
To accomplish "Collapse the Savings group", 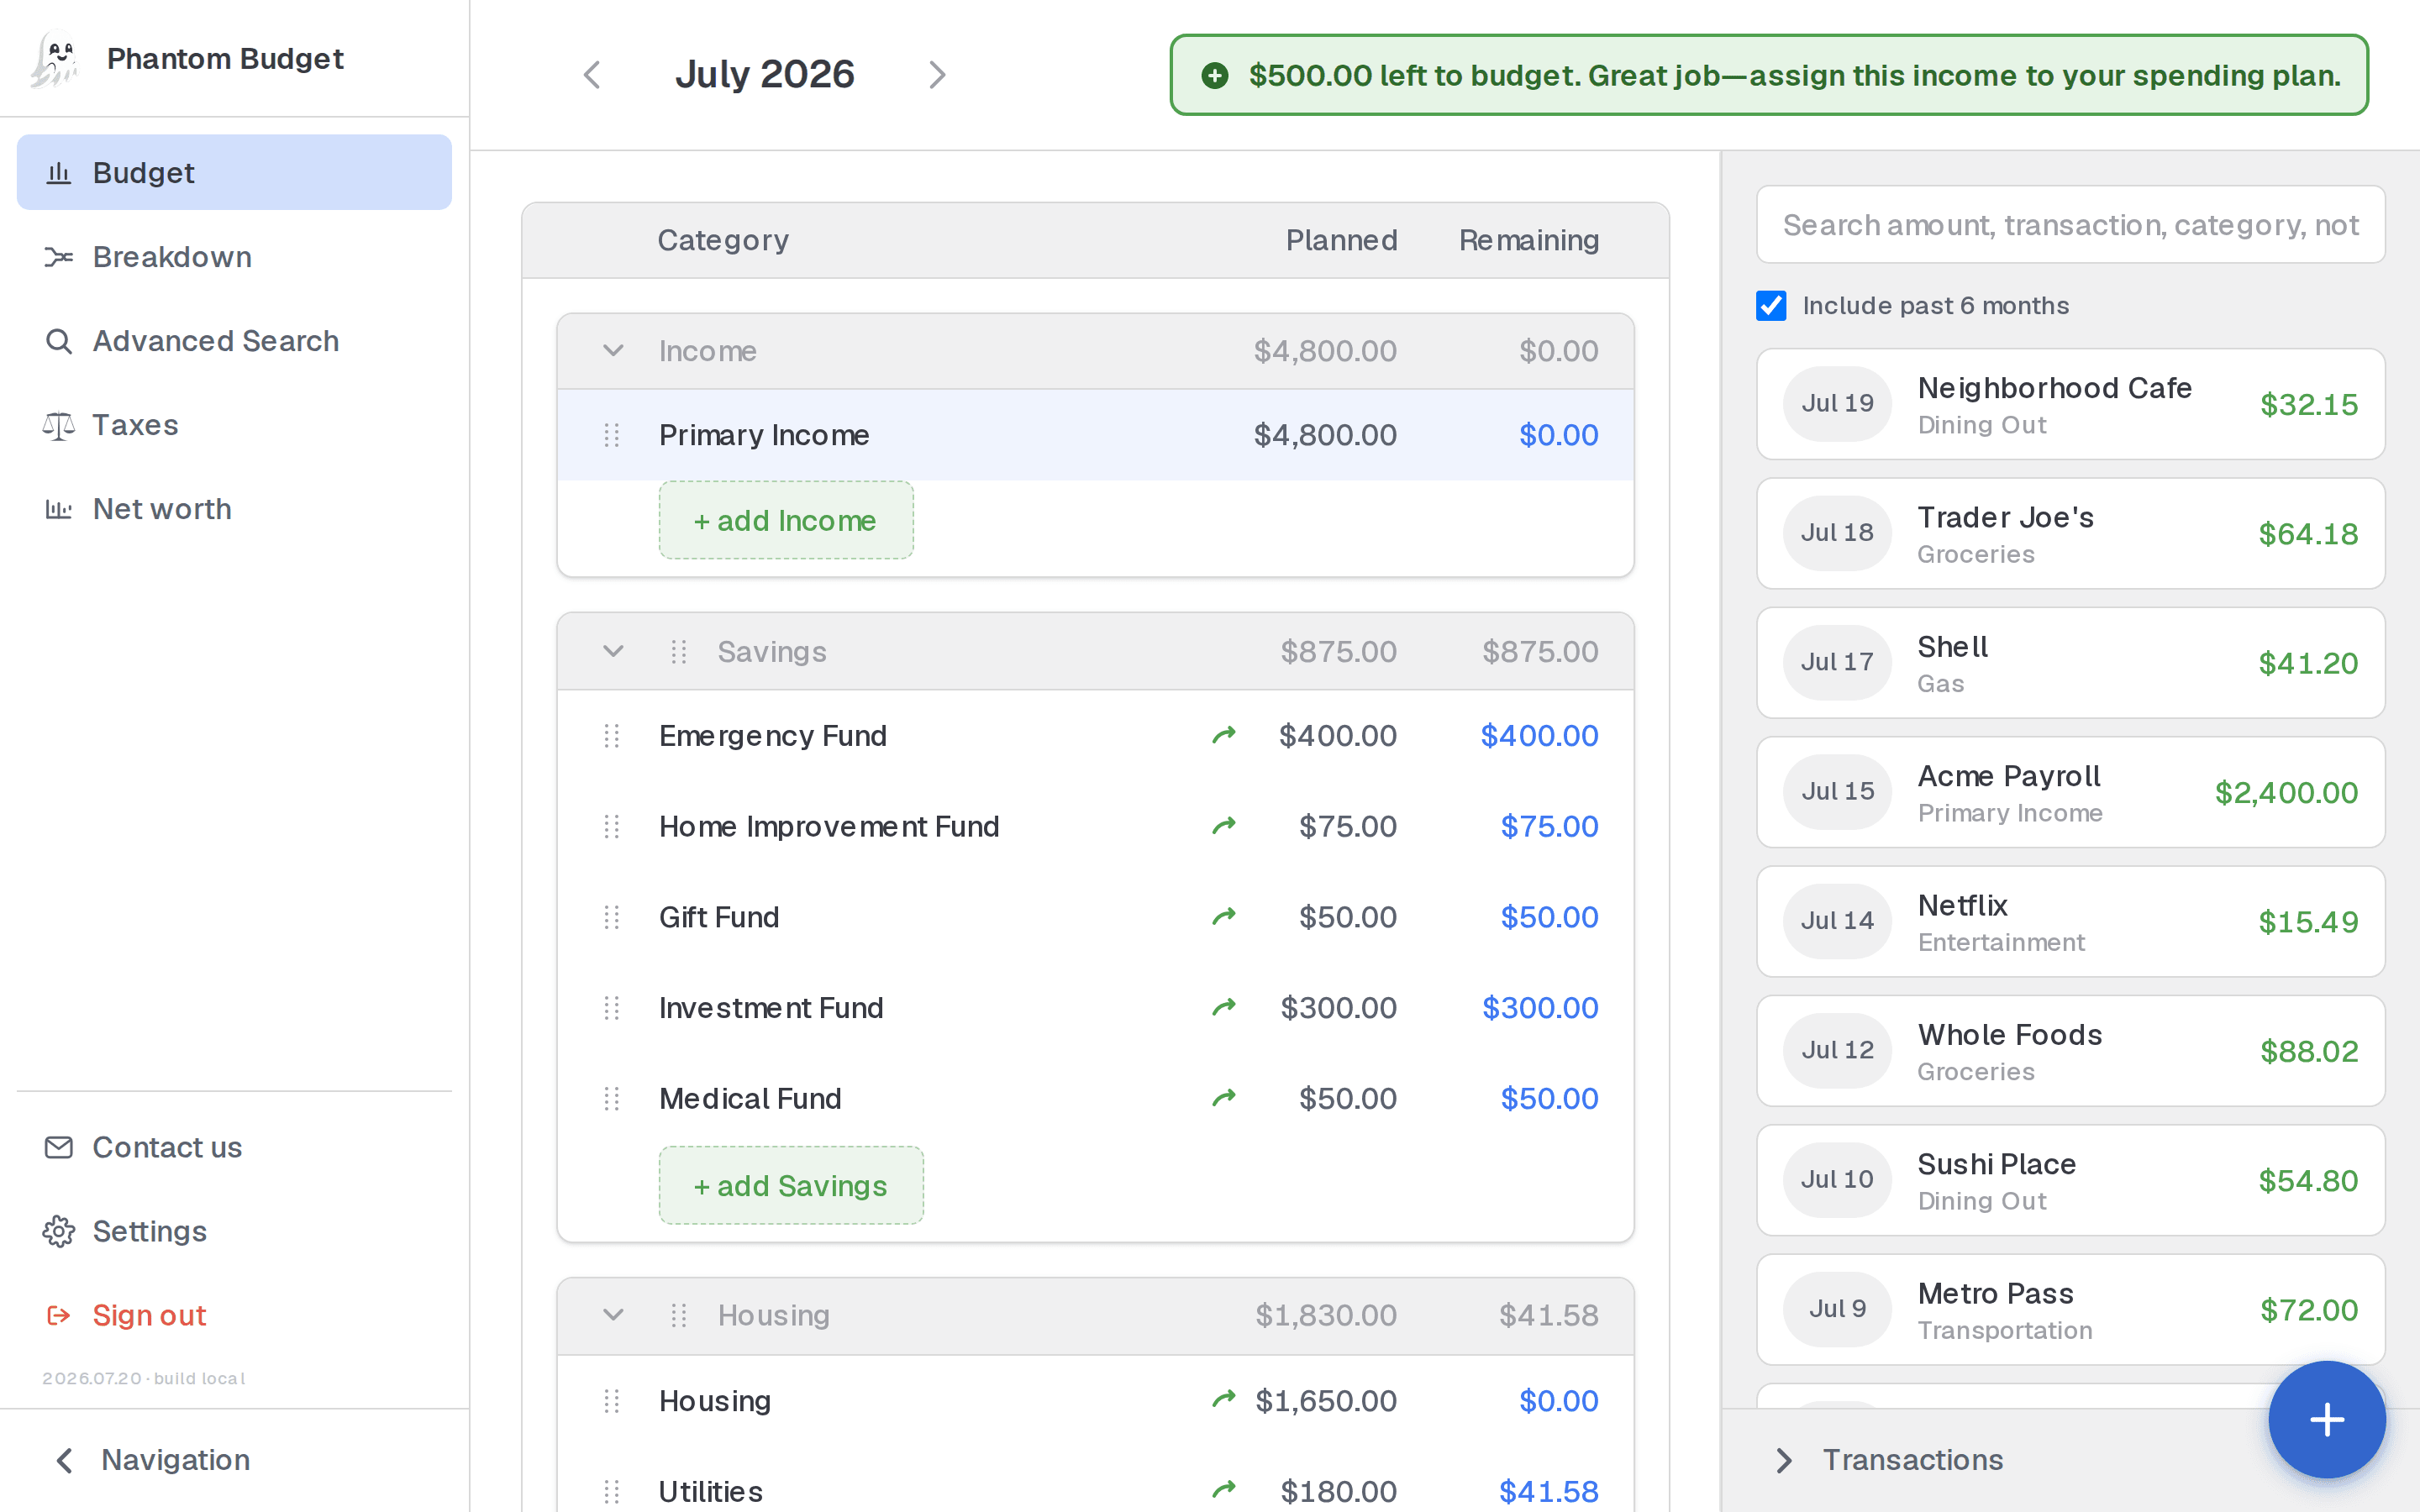I will coord(613,652).
